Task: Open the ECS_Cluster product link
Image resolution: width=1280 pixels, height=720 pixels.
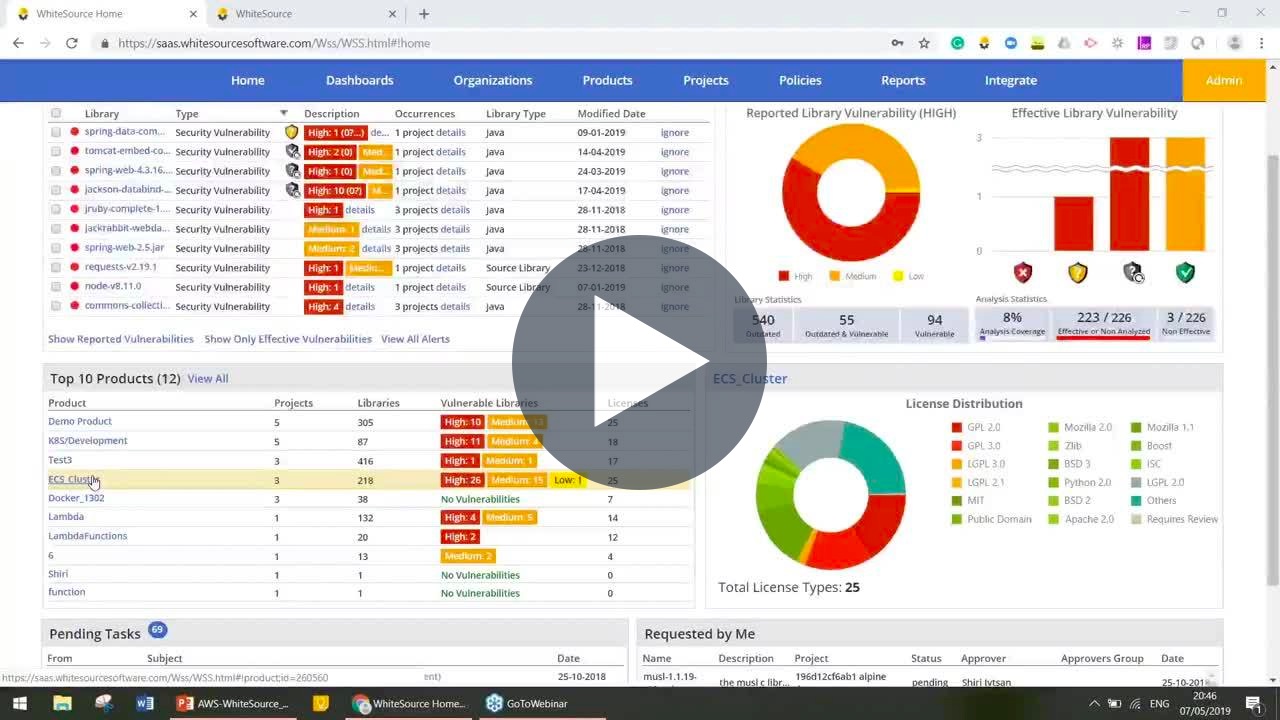Action: click(x=73, y=479)
